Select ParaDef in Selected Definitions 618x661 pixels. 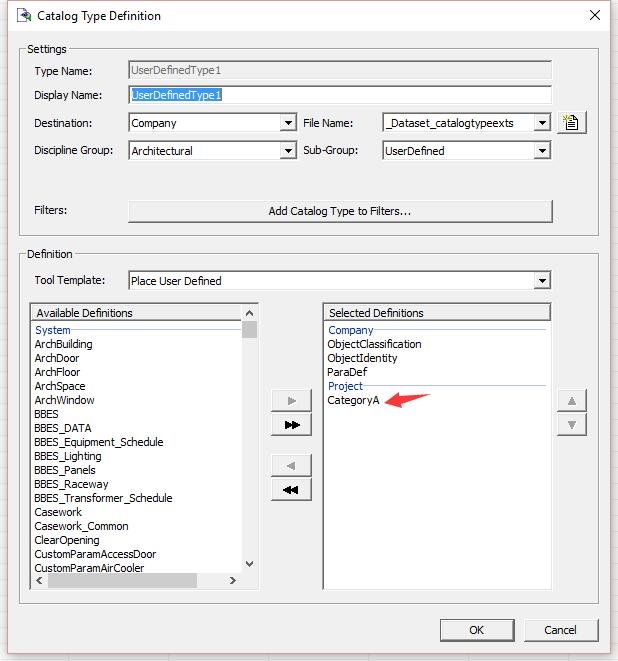[347, 372]
